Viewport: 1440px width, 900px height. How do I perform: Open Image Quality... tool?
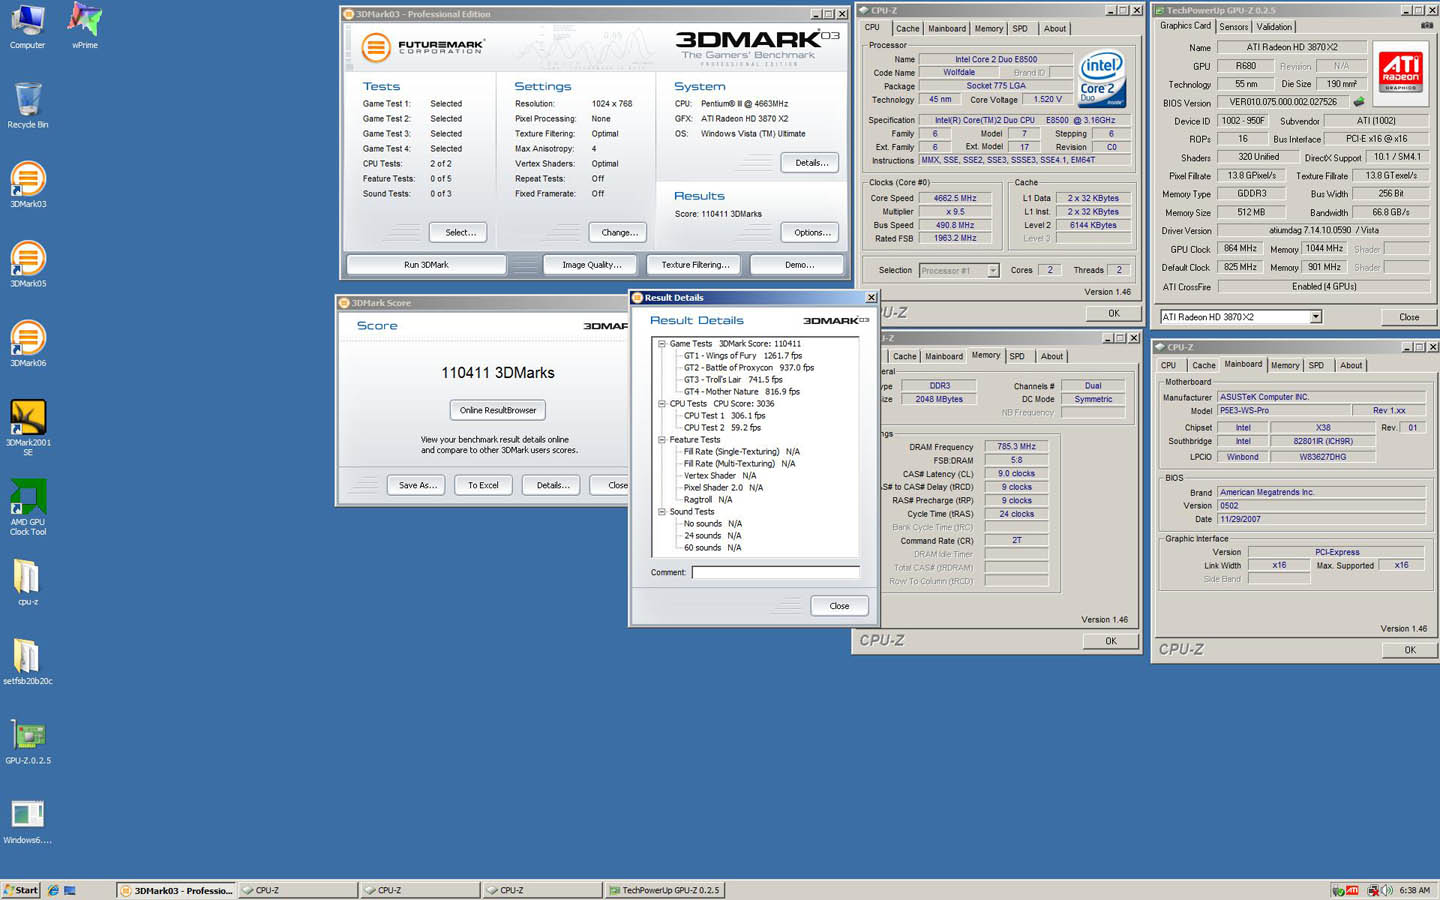coord(591,265)
